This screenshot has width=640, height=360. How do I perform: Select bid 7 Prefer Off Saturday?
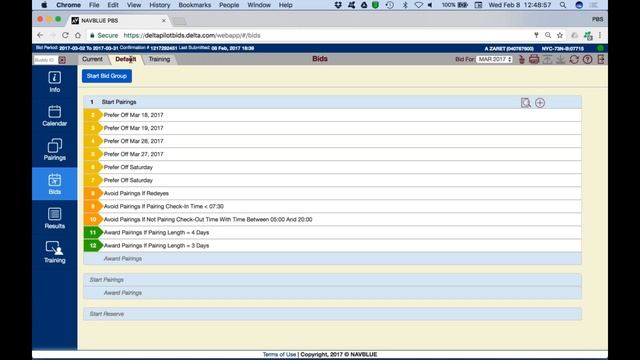(333, 180)
